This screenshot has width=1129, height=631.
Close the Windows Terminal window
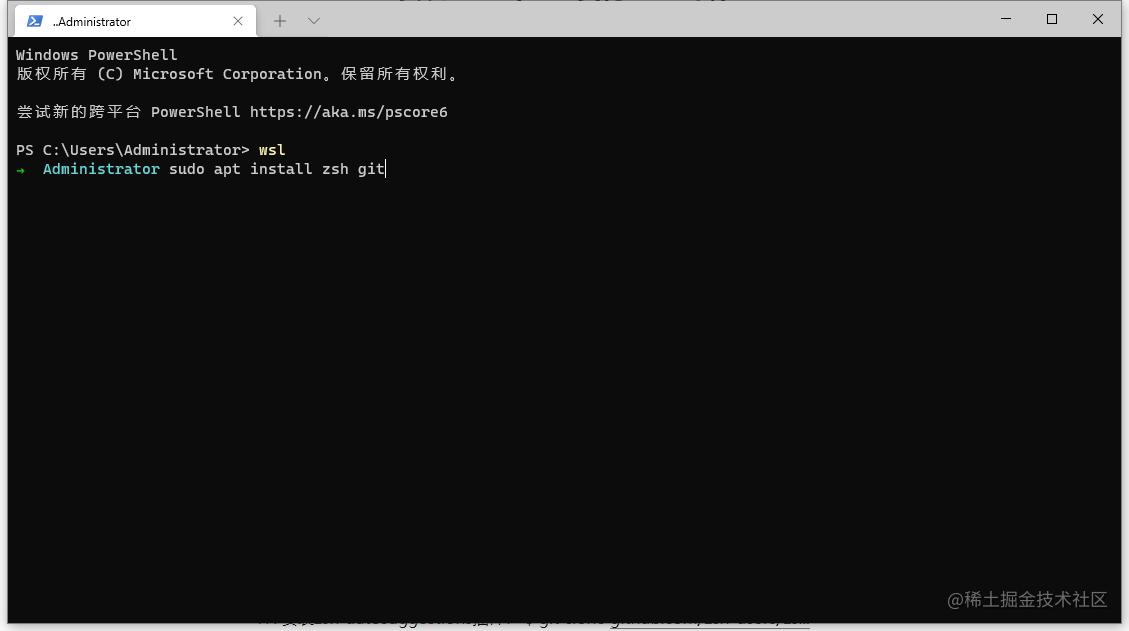[x=1098, y=19]
